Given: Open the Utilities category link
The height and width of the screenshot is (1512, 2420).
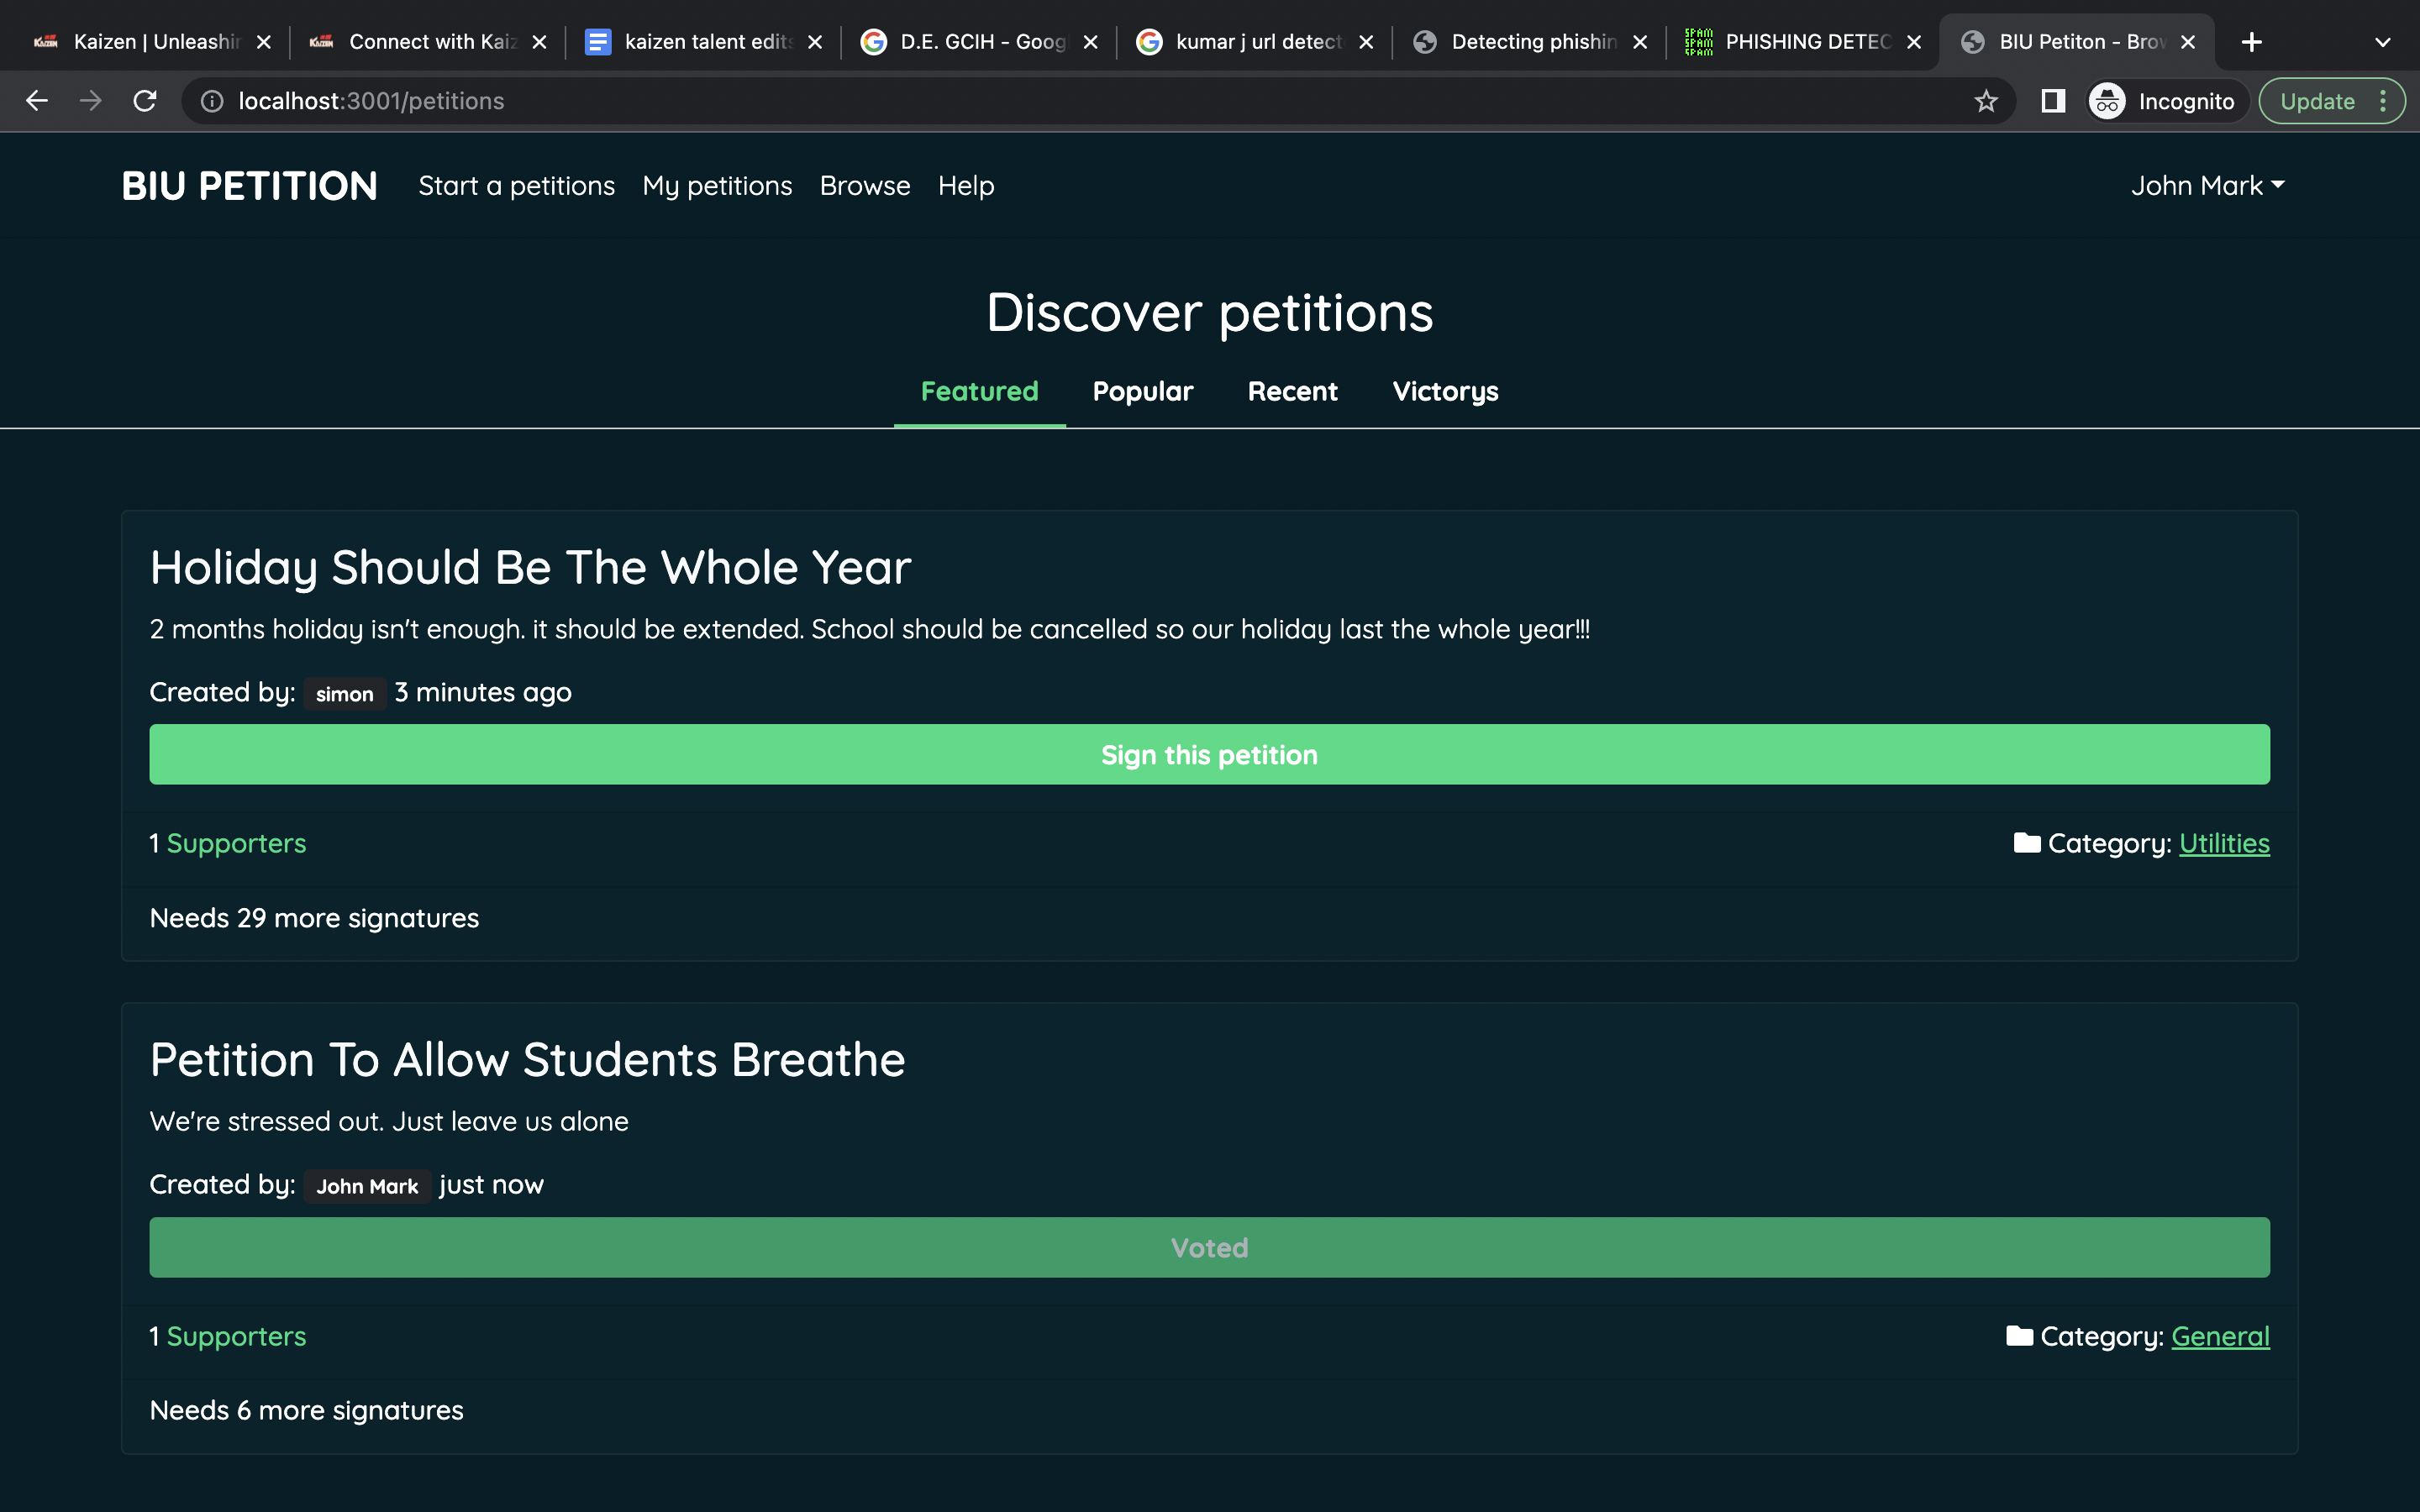Looking at the screenshot, I should coord(2224,844).
